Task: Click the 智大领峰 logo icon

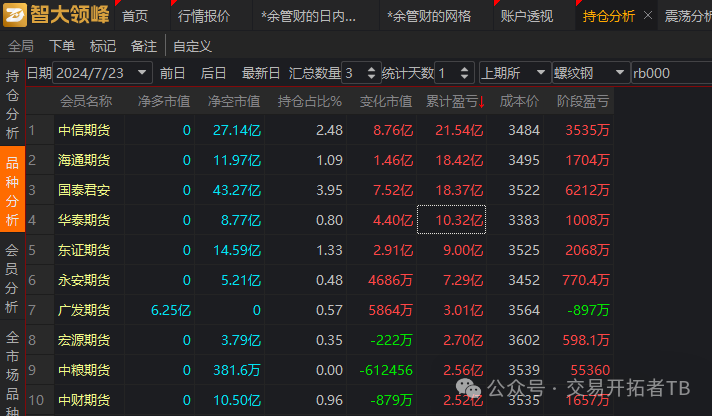Action: [15, 15]
